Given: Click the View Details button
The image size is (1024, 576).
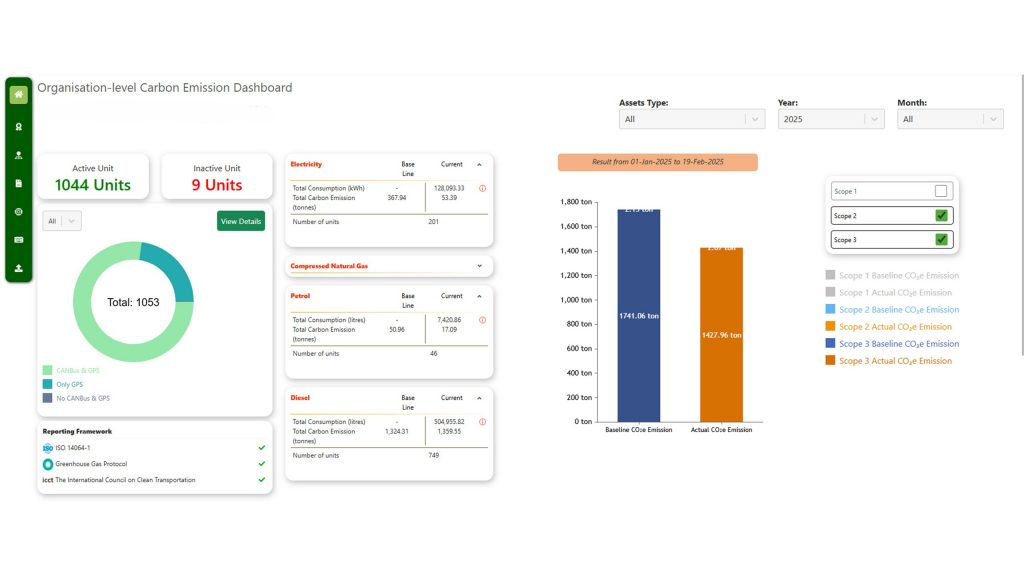Looking at the screenshot, I should tap(240, 221).
